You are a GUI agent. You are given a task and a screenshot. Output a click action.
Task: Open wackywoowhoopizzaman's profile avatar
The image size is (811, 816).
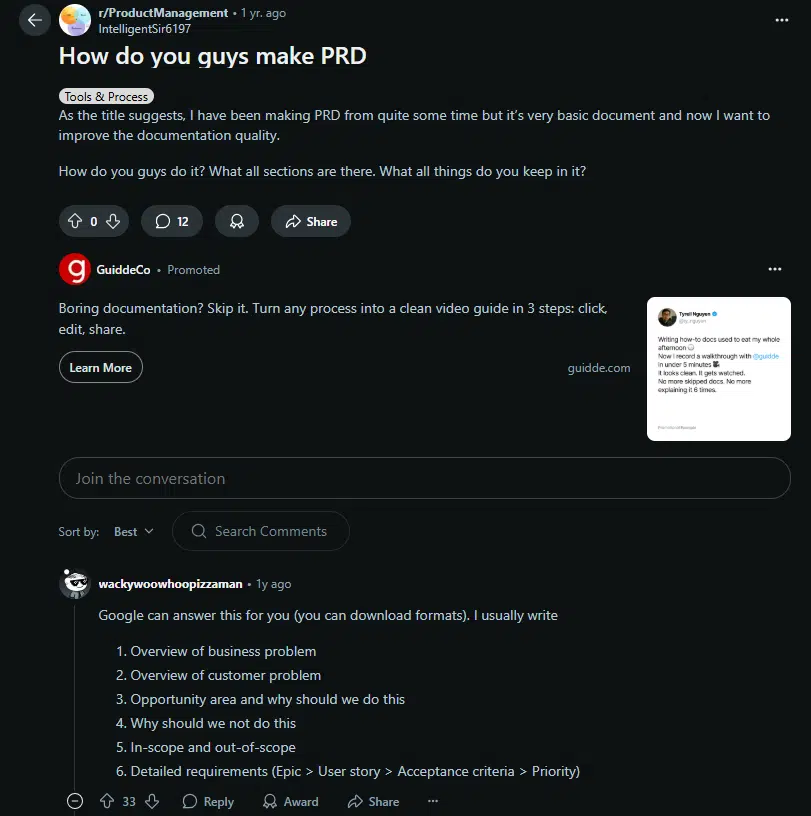(x=74, y=584)
